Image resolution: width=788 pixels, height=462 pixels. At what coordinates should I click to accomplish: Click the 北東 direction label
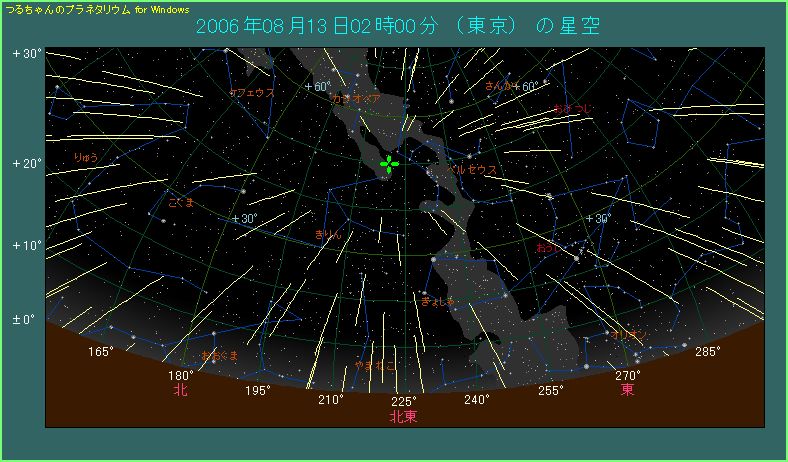403,417
